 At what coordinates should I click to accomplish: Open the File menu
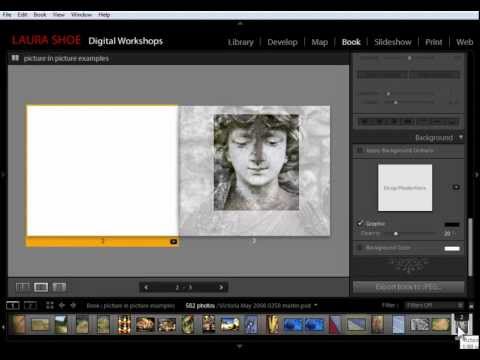tap(7, 15)
